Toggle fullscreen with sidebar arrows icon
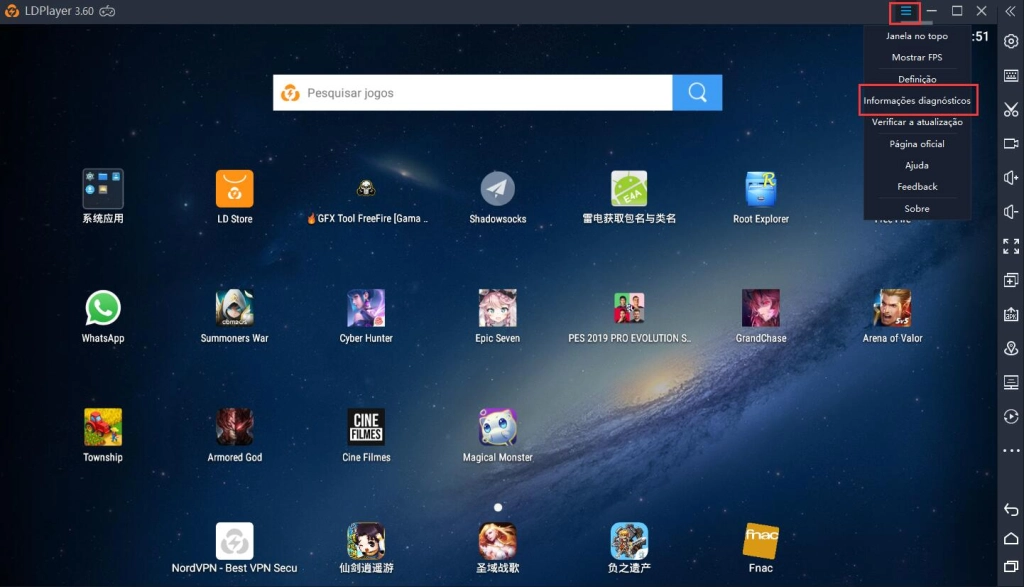The image size is (1024, 587). (1011, 246)
